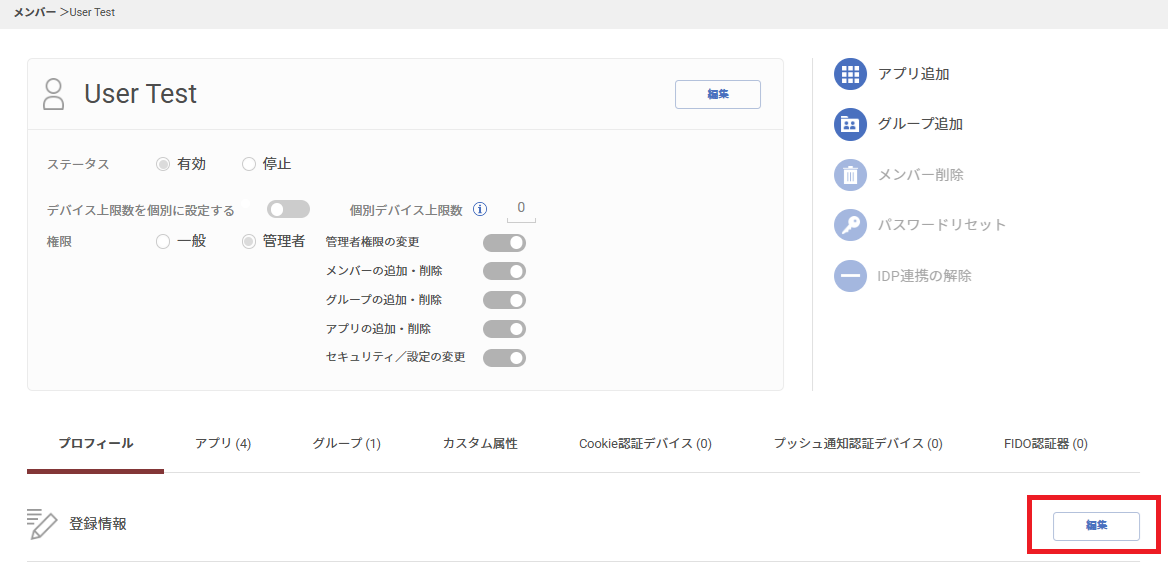The height and width of the screenshot is (580, 1168).
Task: Click the IDP連携の解除 text label
Action: 924,275
